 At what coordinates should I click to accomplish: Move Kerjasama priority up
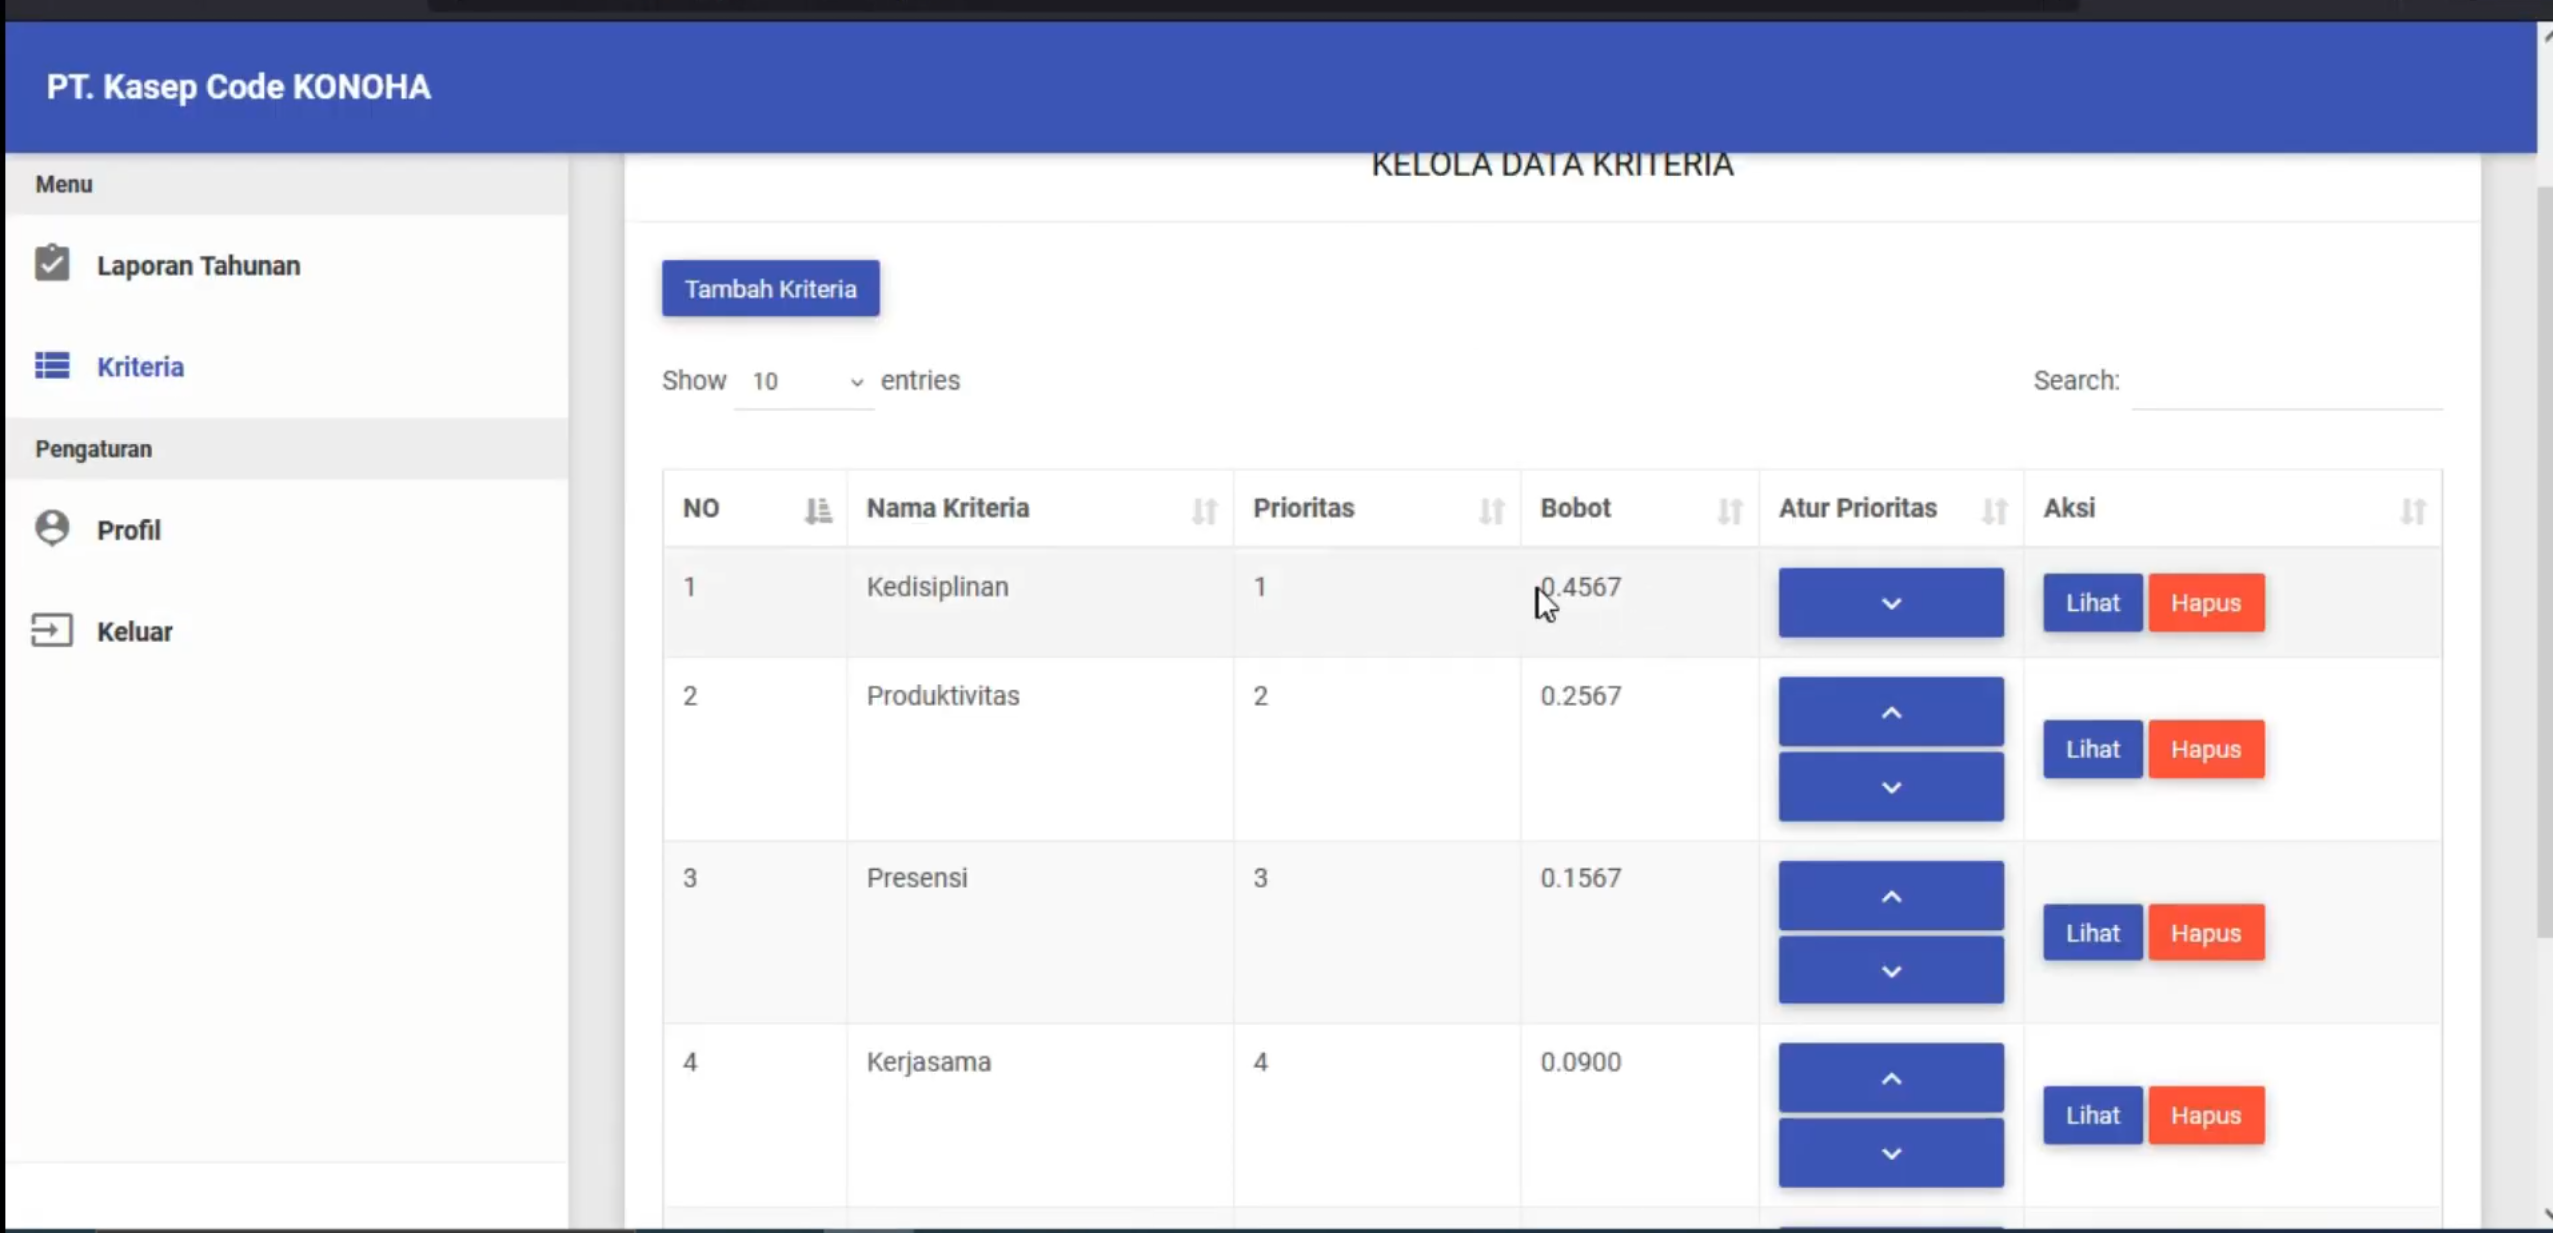tap(1890, 1078)
